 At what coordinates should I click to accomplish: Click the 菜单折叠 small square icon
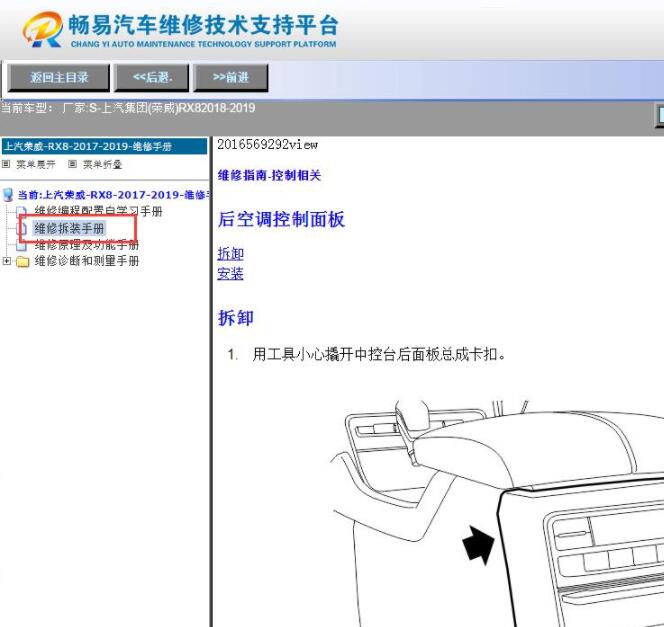72,164
